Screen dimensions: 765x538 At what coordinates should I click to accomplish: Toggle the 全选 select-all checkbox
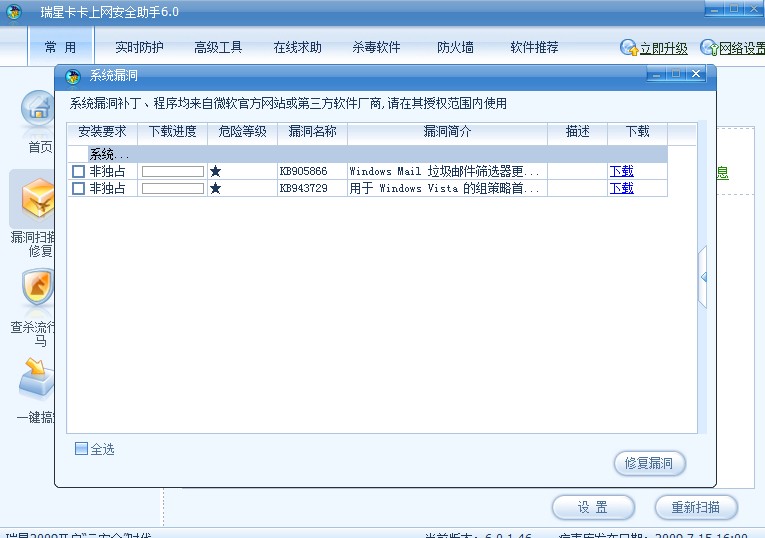(81, 449)
